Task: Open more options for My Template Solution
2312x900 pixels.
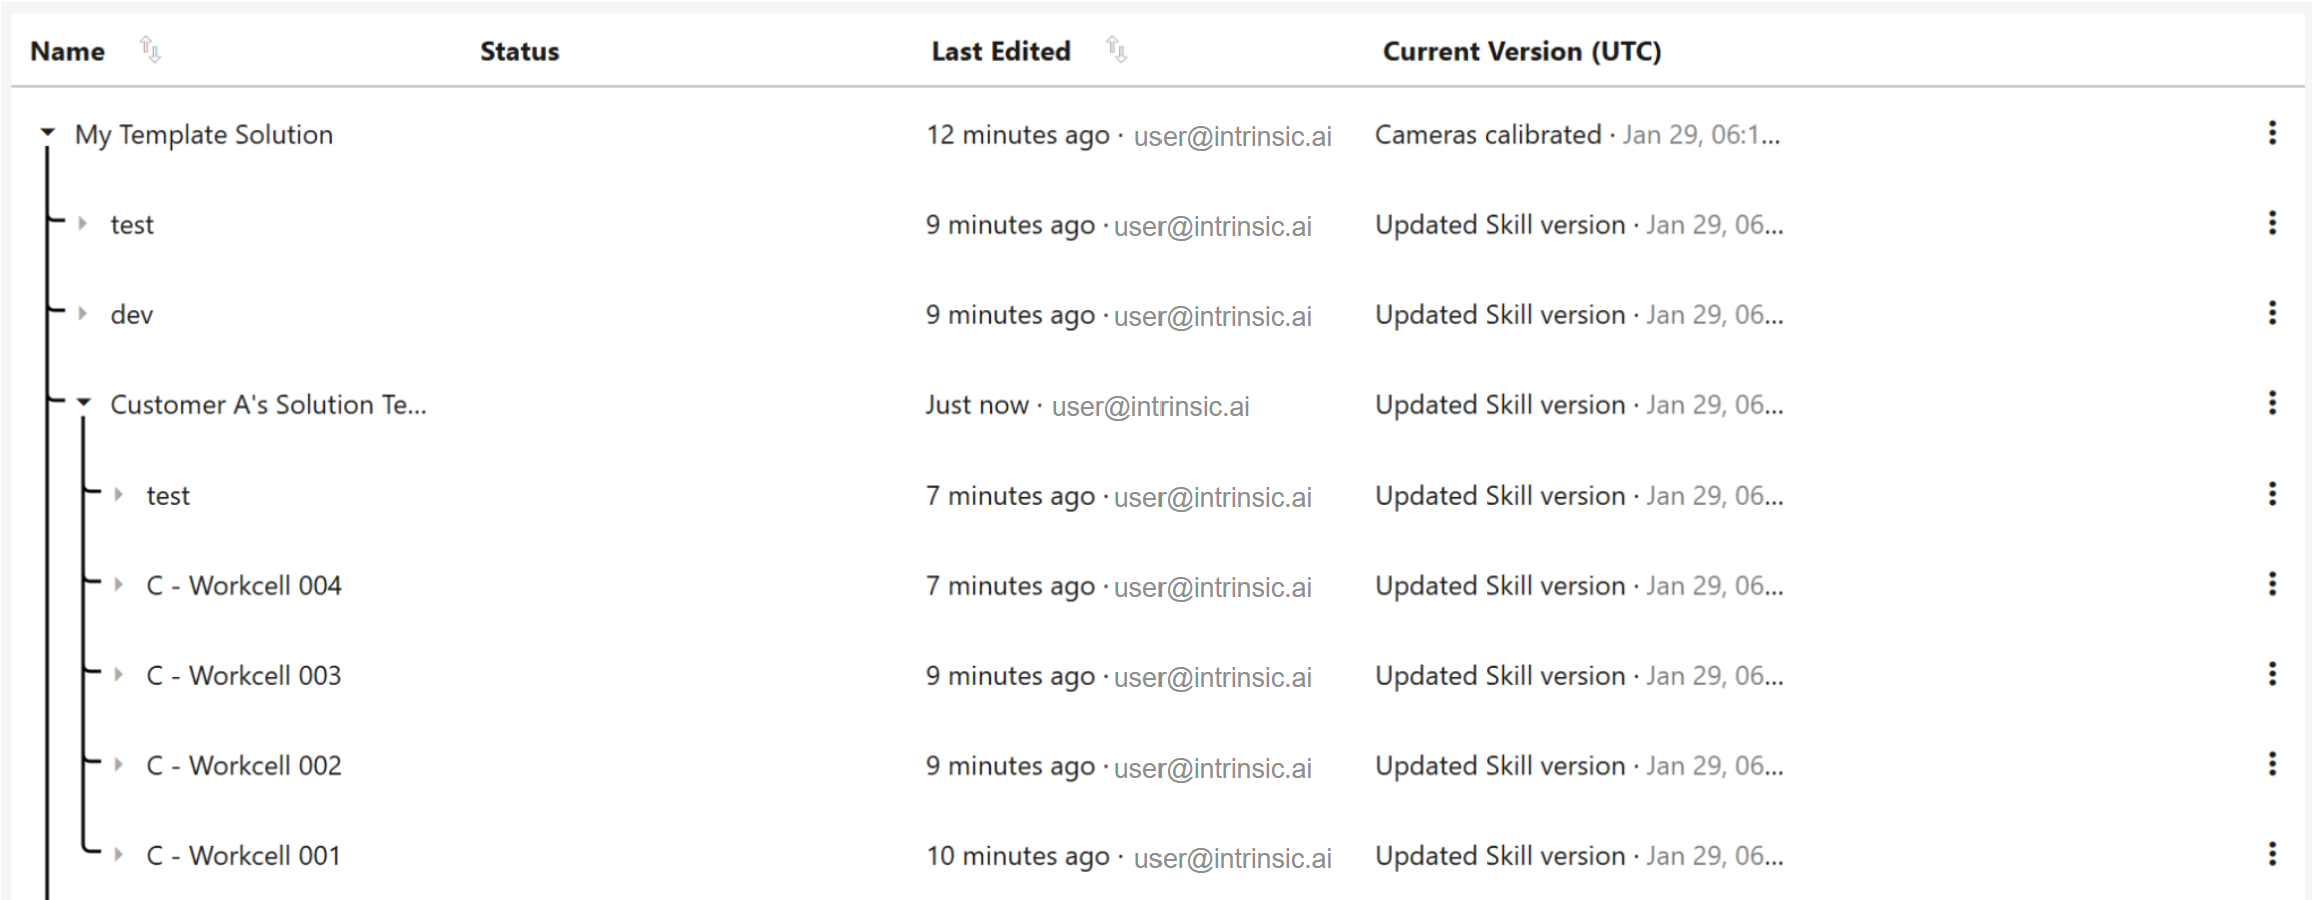Action: coord(2272,134)
